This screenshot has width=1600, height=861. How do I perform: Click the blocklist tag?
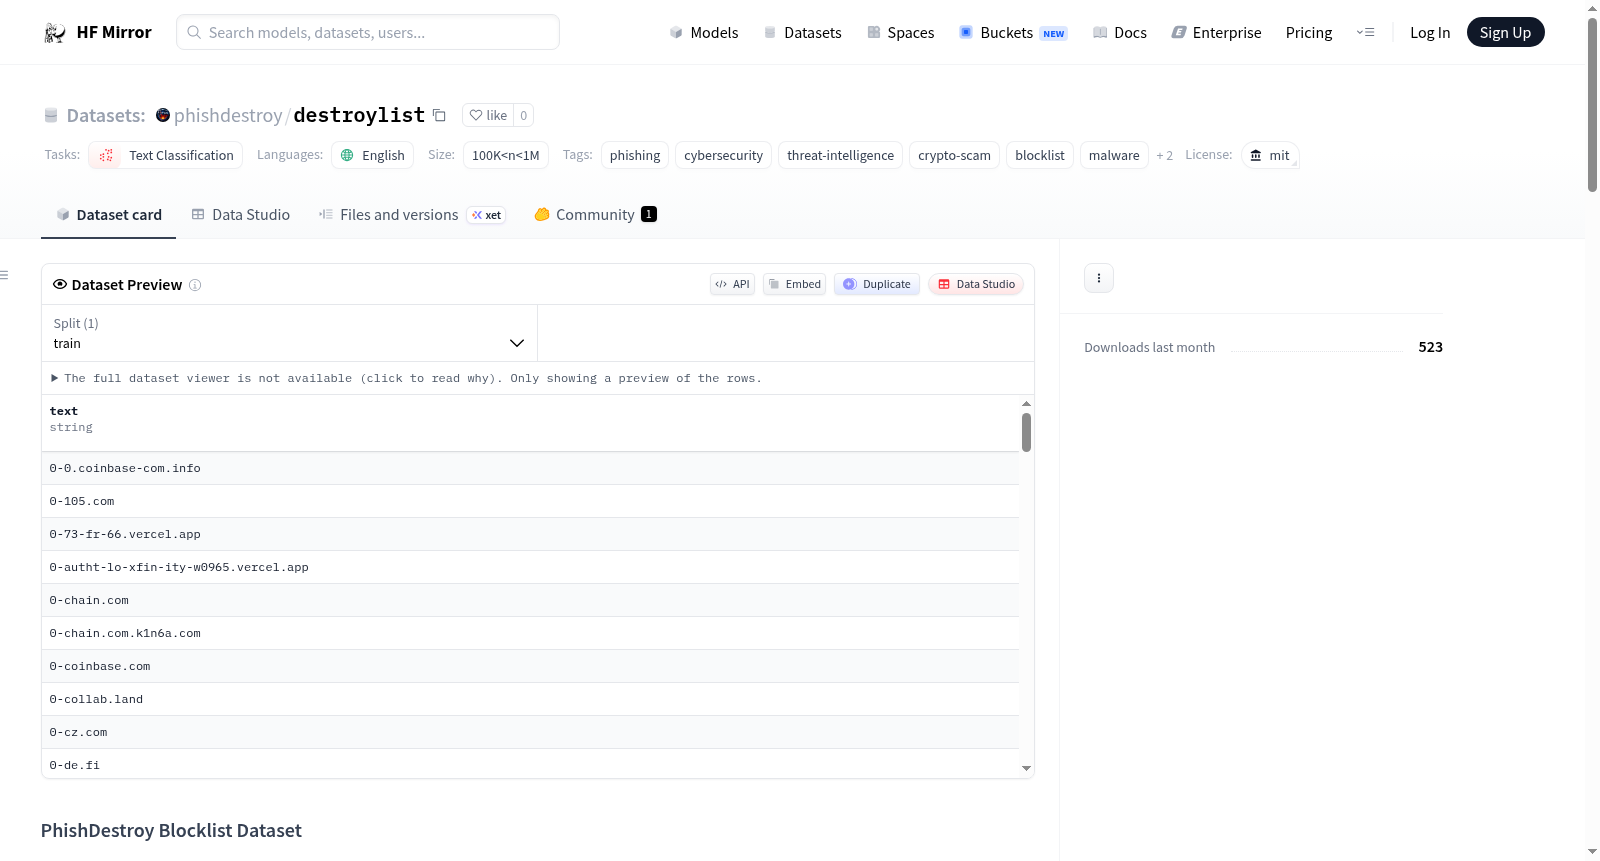(1039, 155)
